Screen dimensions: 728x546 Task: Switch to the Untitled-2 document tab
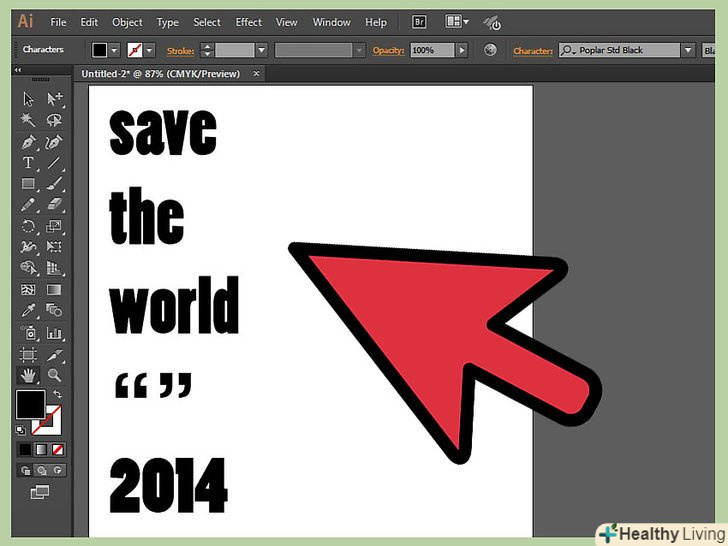click(160, 73)
